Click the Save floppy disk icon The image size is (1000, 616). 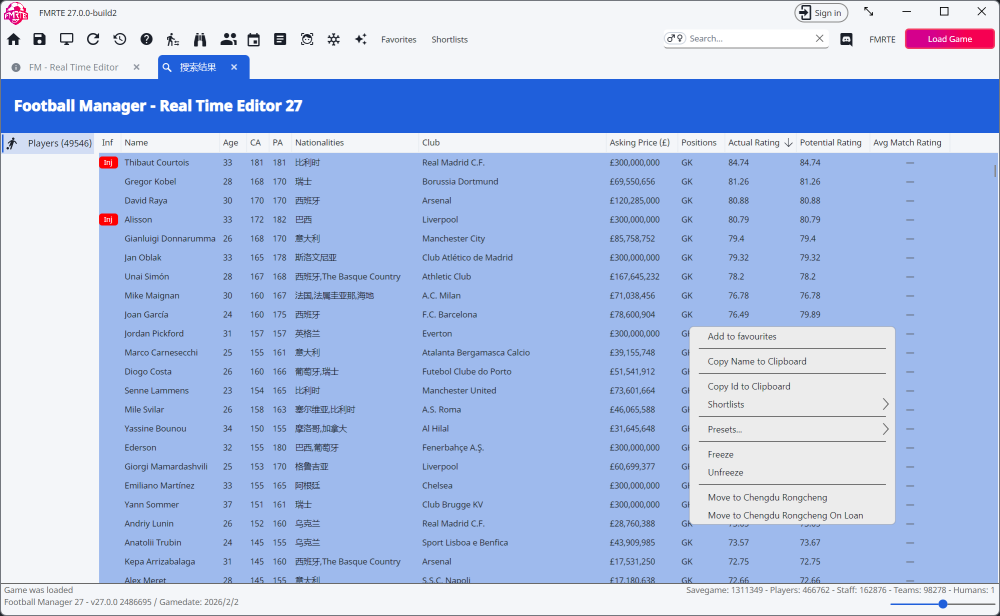pyautogui.click(x=40, y=40)
